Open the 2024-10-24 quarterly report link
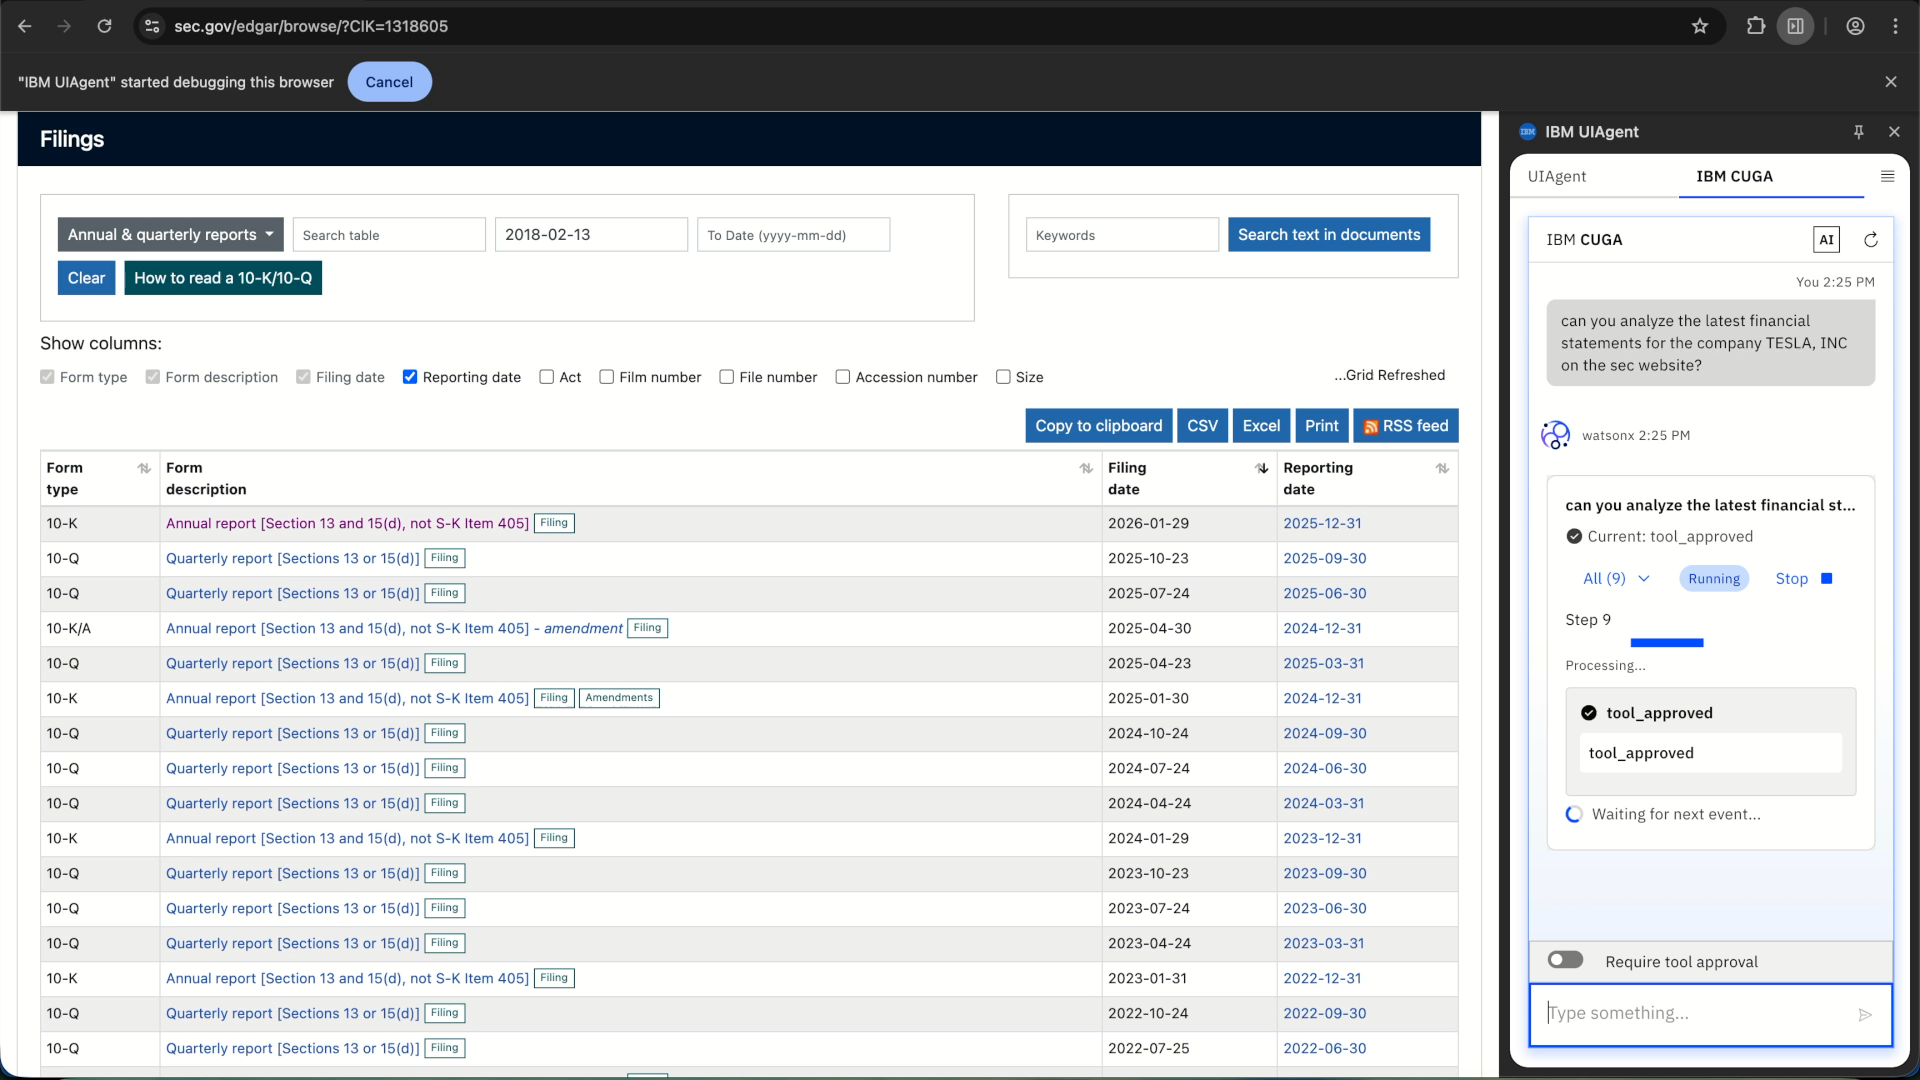 [293, 734]
